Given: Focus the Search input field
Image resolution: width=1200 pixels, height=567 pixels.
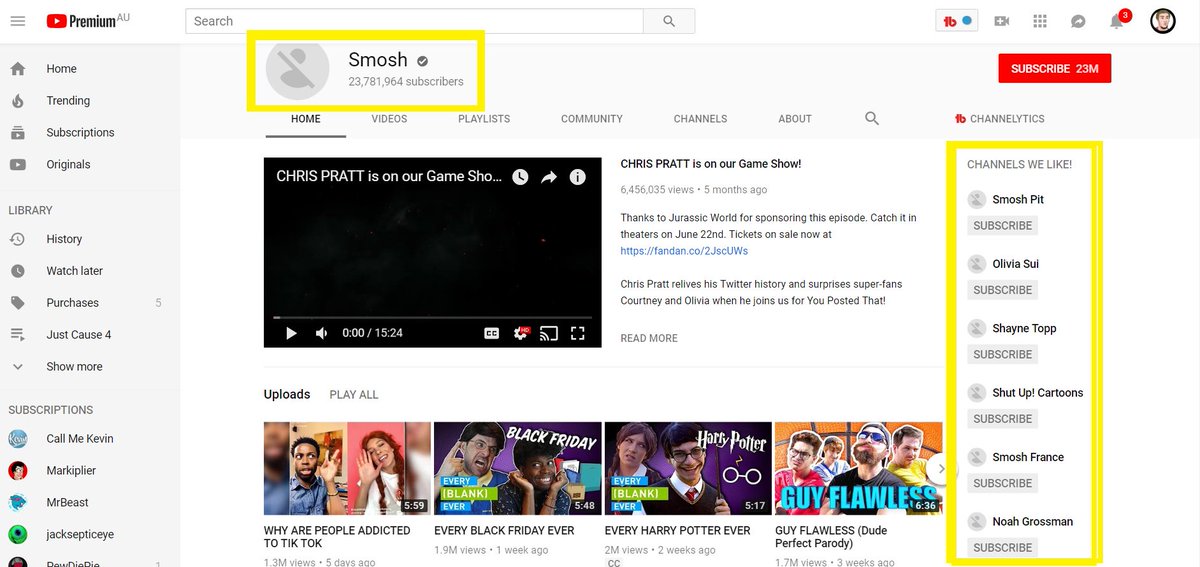Looking at the screenshot, I should [x=414, y=21].
